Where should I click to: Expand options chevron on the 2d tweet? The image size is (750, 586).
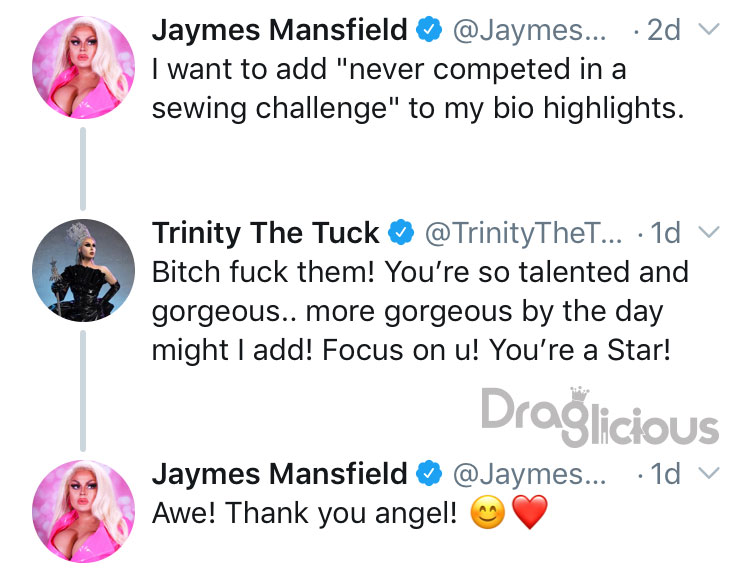pyautogui.click(x=709, y=30)
